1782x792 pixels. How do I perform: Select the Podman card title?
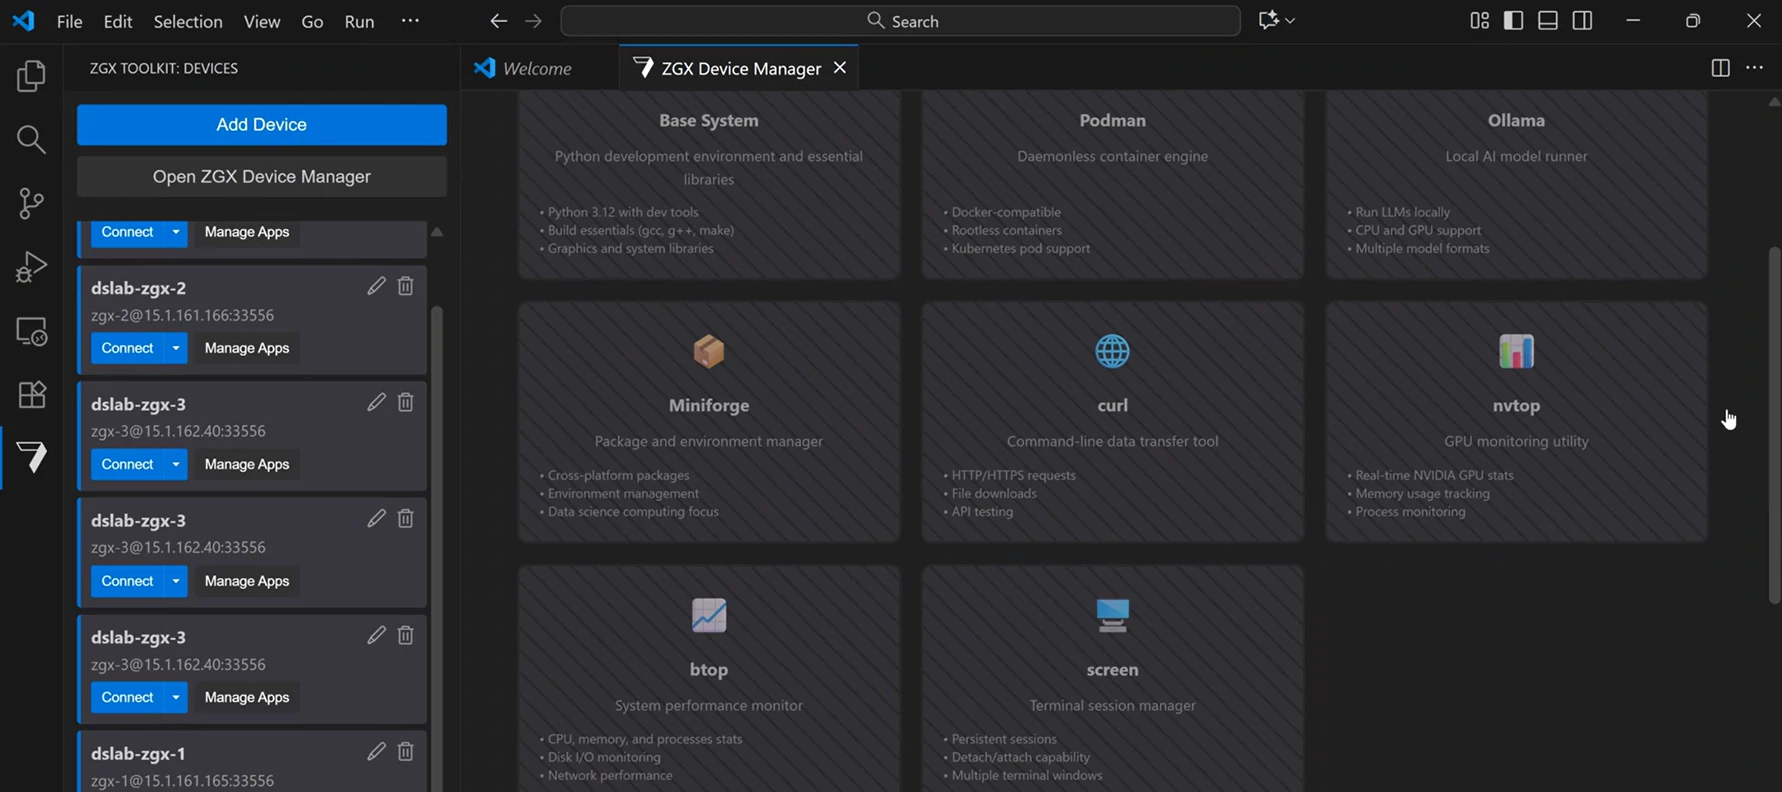click(x=1112, y=120)
